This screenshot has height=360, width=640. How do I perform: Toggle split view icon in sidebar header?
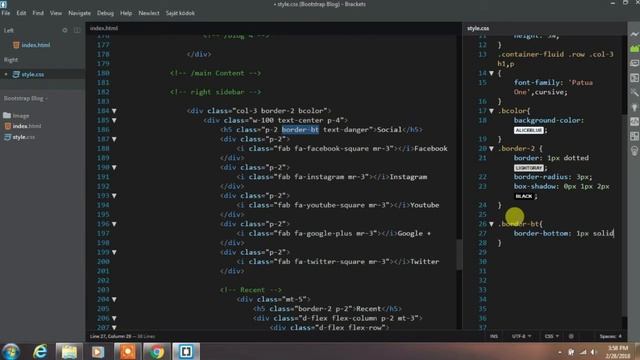pyautogui.click(x=77, y=30)
